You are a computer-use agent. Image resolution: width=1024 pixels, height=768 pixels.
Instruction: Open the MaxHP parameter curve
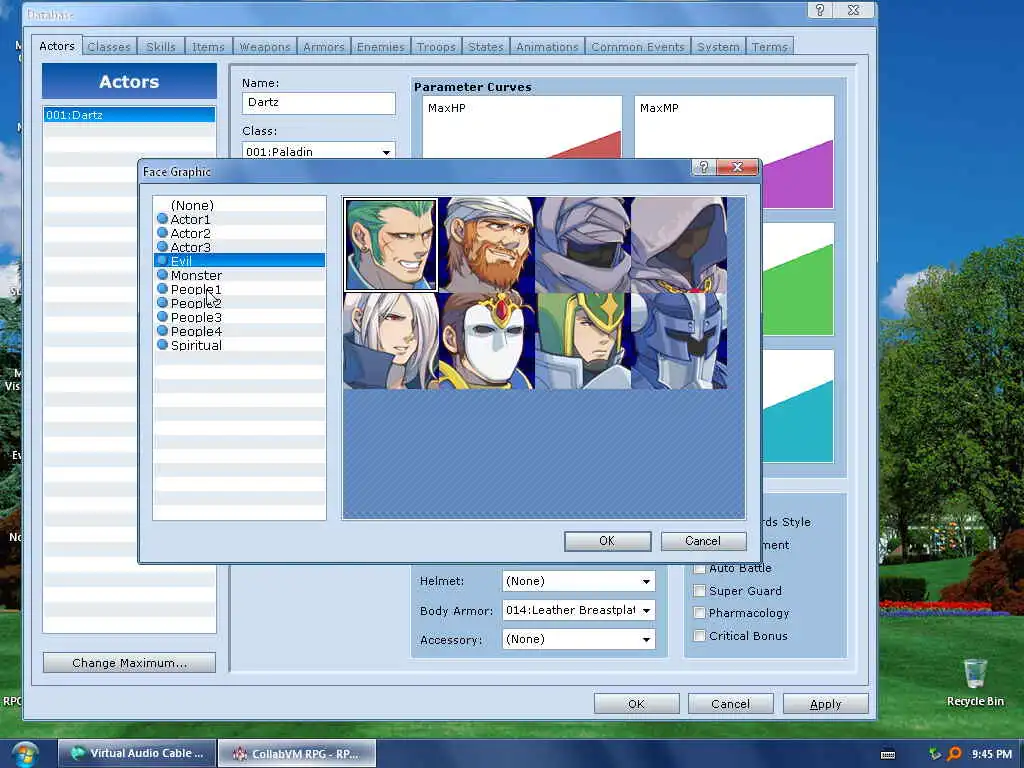point(522,127)
